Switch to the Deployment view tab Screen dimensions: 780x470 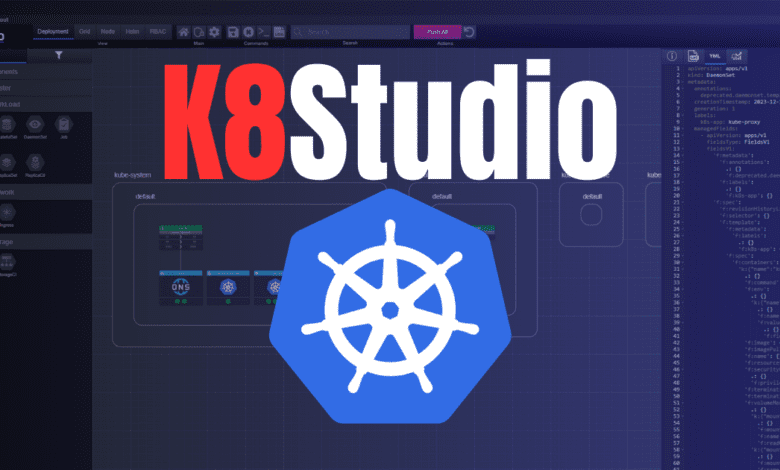point(53,31)
